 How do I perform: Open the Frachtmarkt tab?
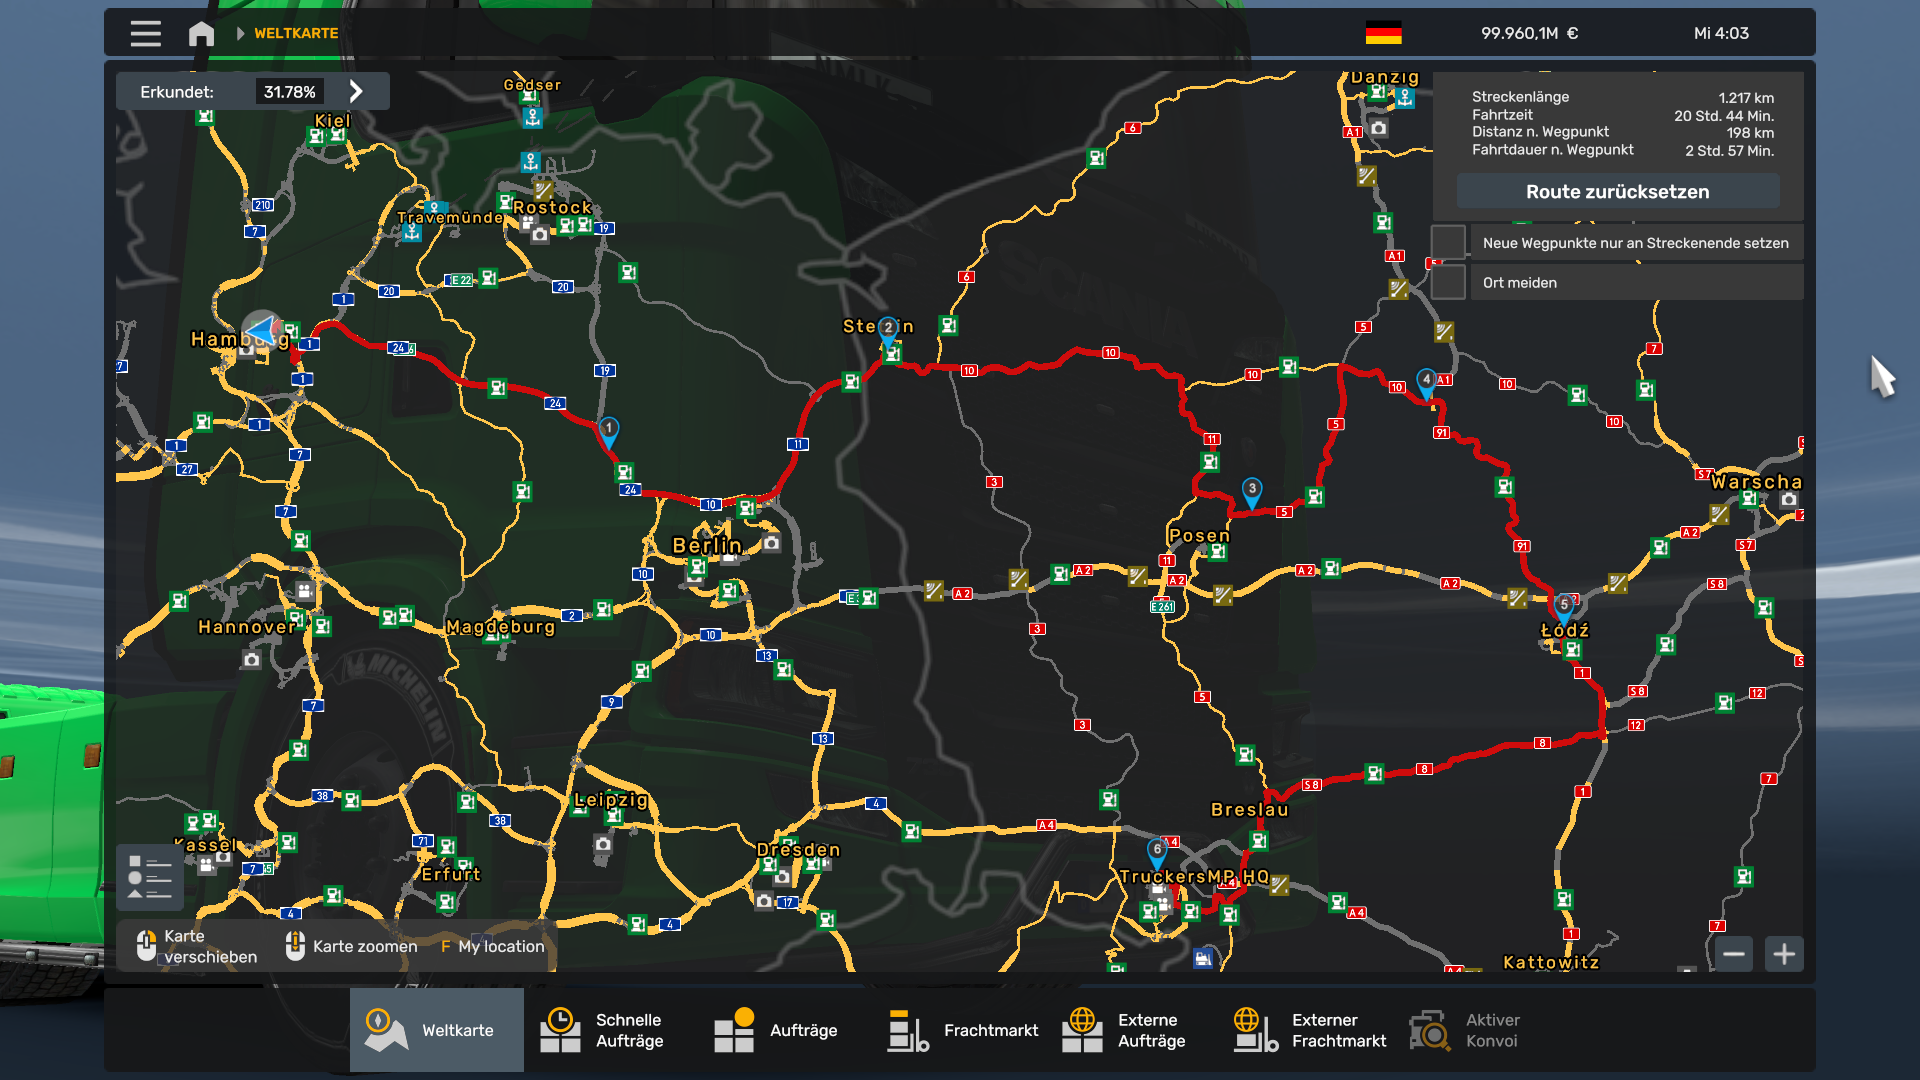pos(964,1030)
